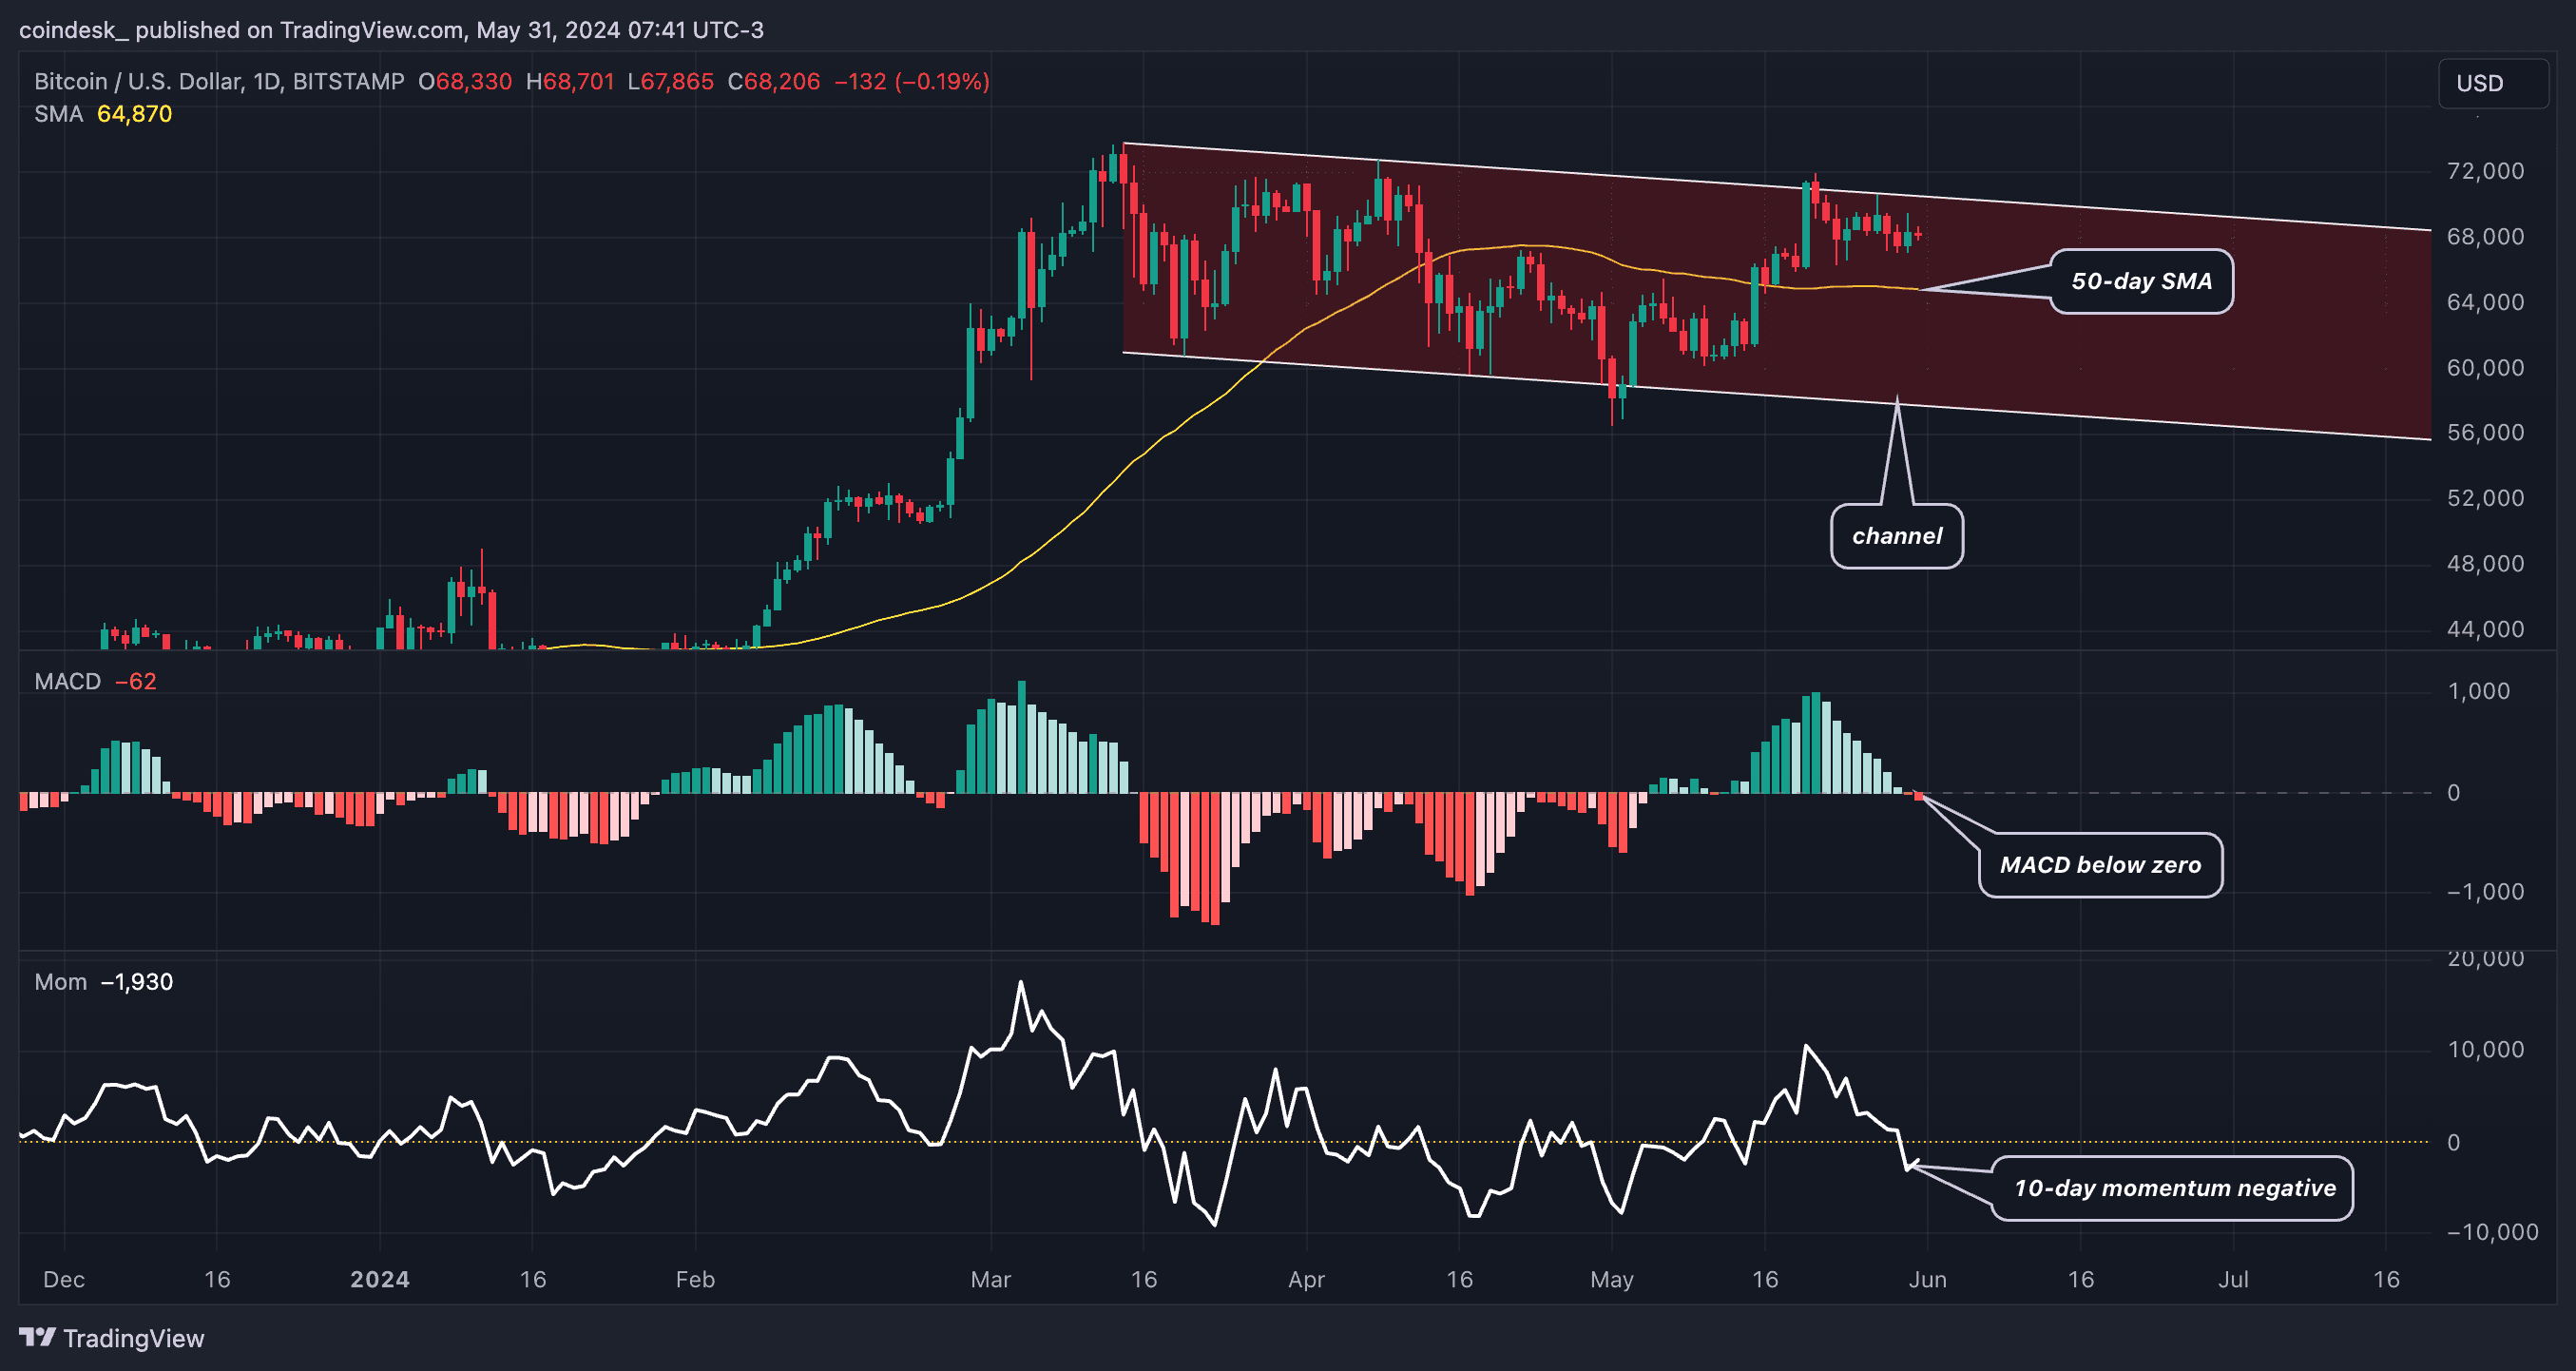Select the 'channel' annotation label
This screenshot has width=2576, height=1371.
click(x=1896, y=536)
